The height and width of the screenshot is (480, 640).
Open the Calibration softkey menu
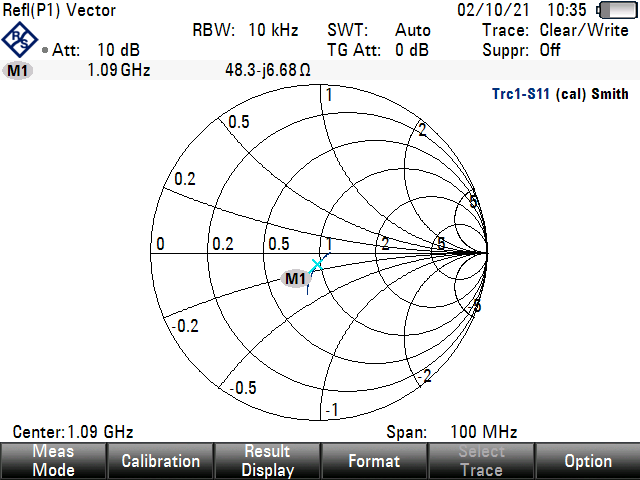tap(160, 461)
